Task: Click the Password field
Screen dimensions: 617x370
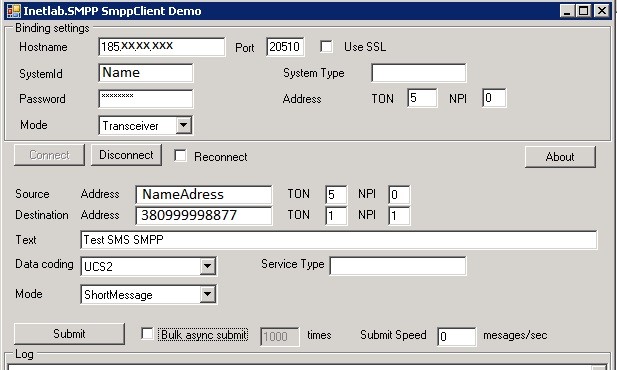Action: click(x=146, y=98)
